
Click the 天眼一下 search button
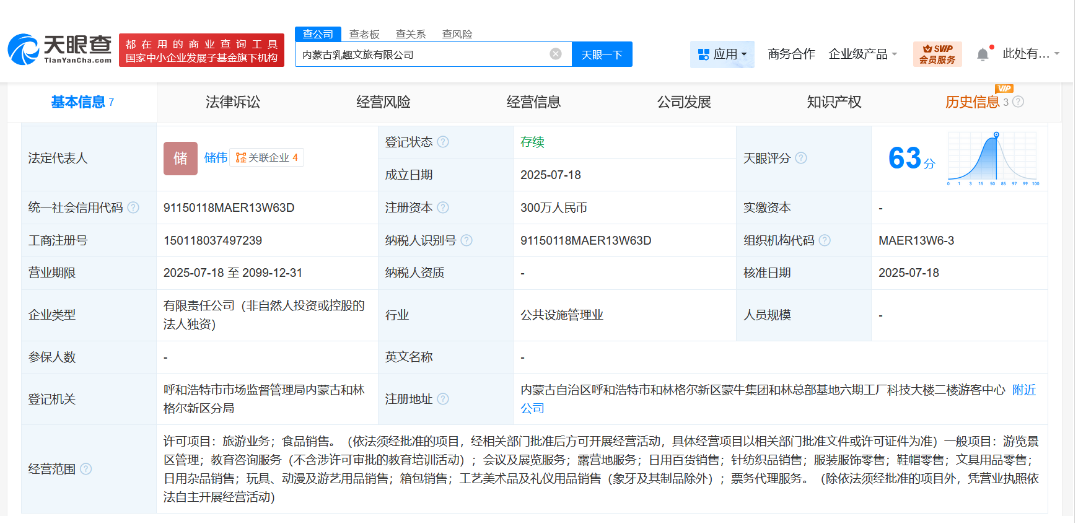coord(602,54)
